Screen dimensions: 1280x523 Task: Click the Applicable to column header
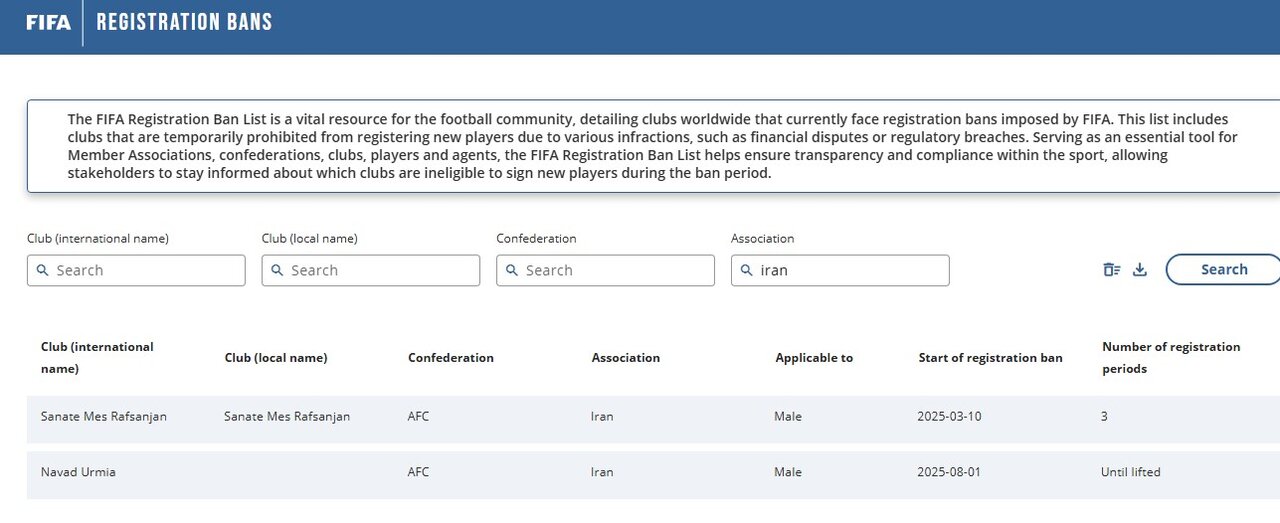click(x=814, y=358)
